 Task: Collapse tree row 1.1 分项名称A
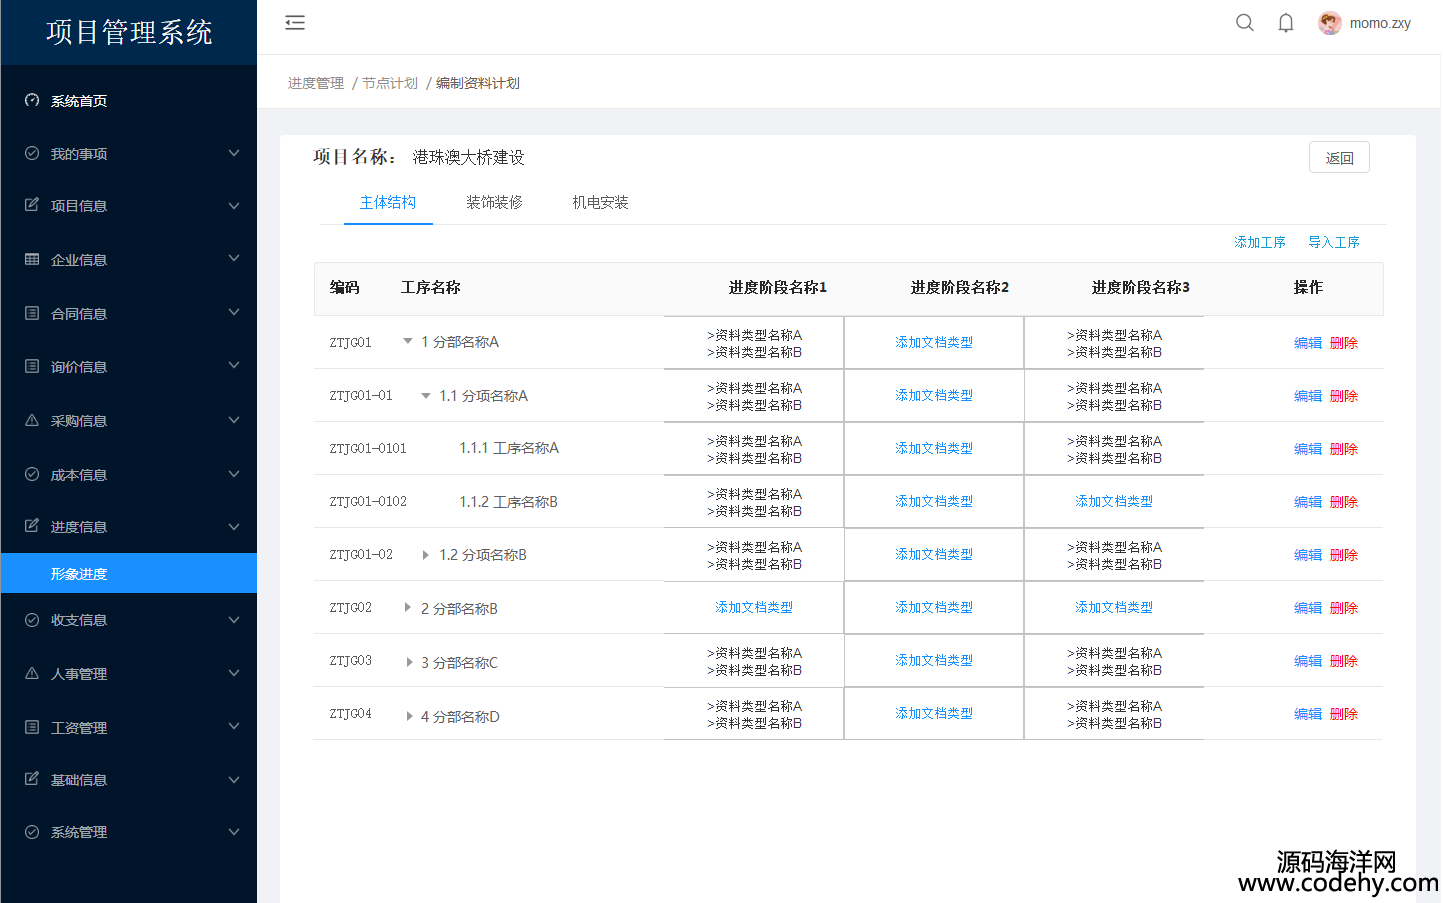pos(426,395)
